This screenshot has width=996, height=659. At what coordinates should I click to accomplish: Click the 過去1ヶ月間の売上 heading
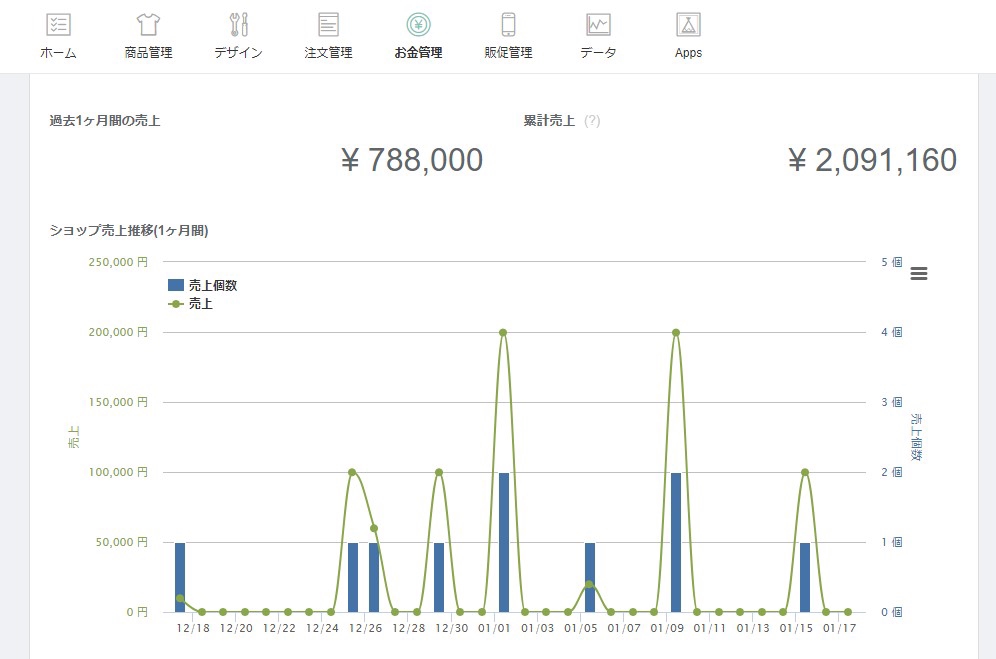(x=105, y=121)
